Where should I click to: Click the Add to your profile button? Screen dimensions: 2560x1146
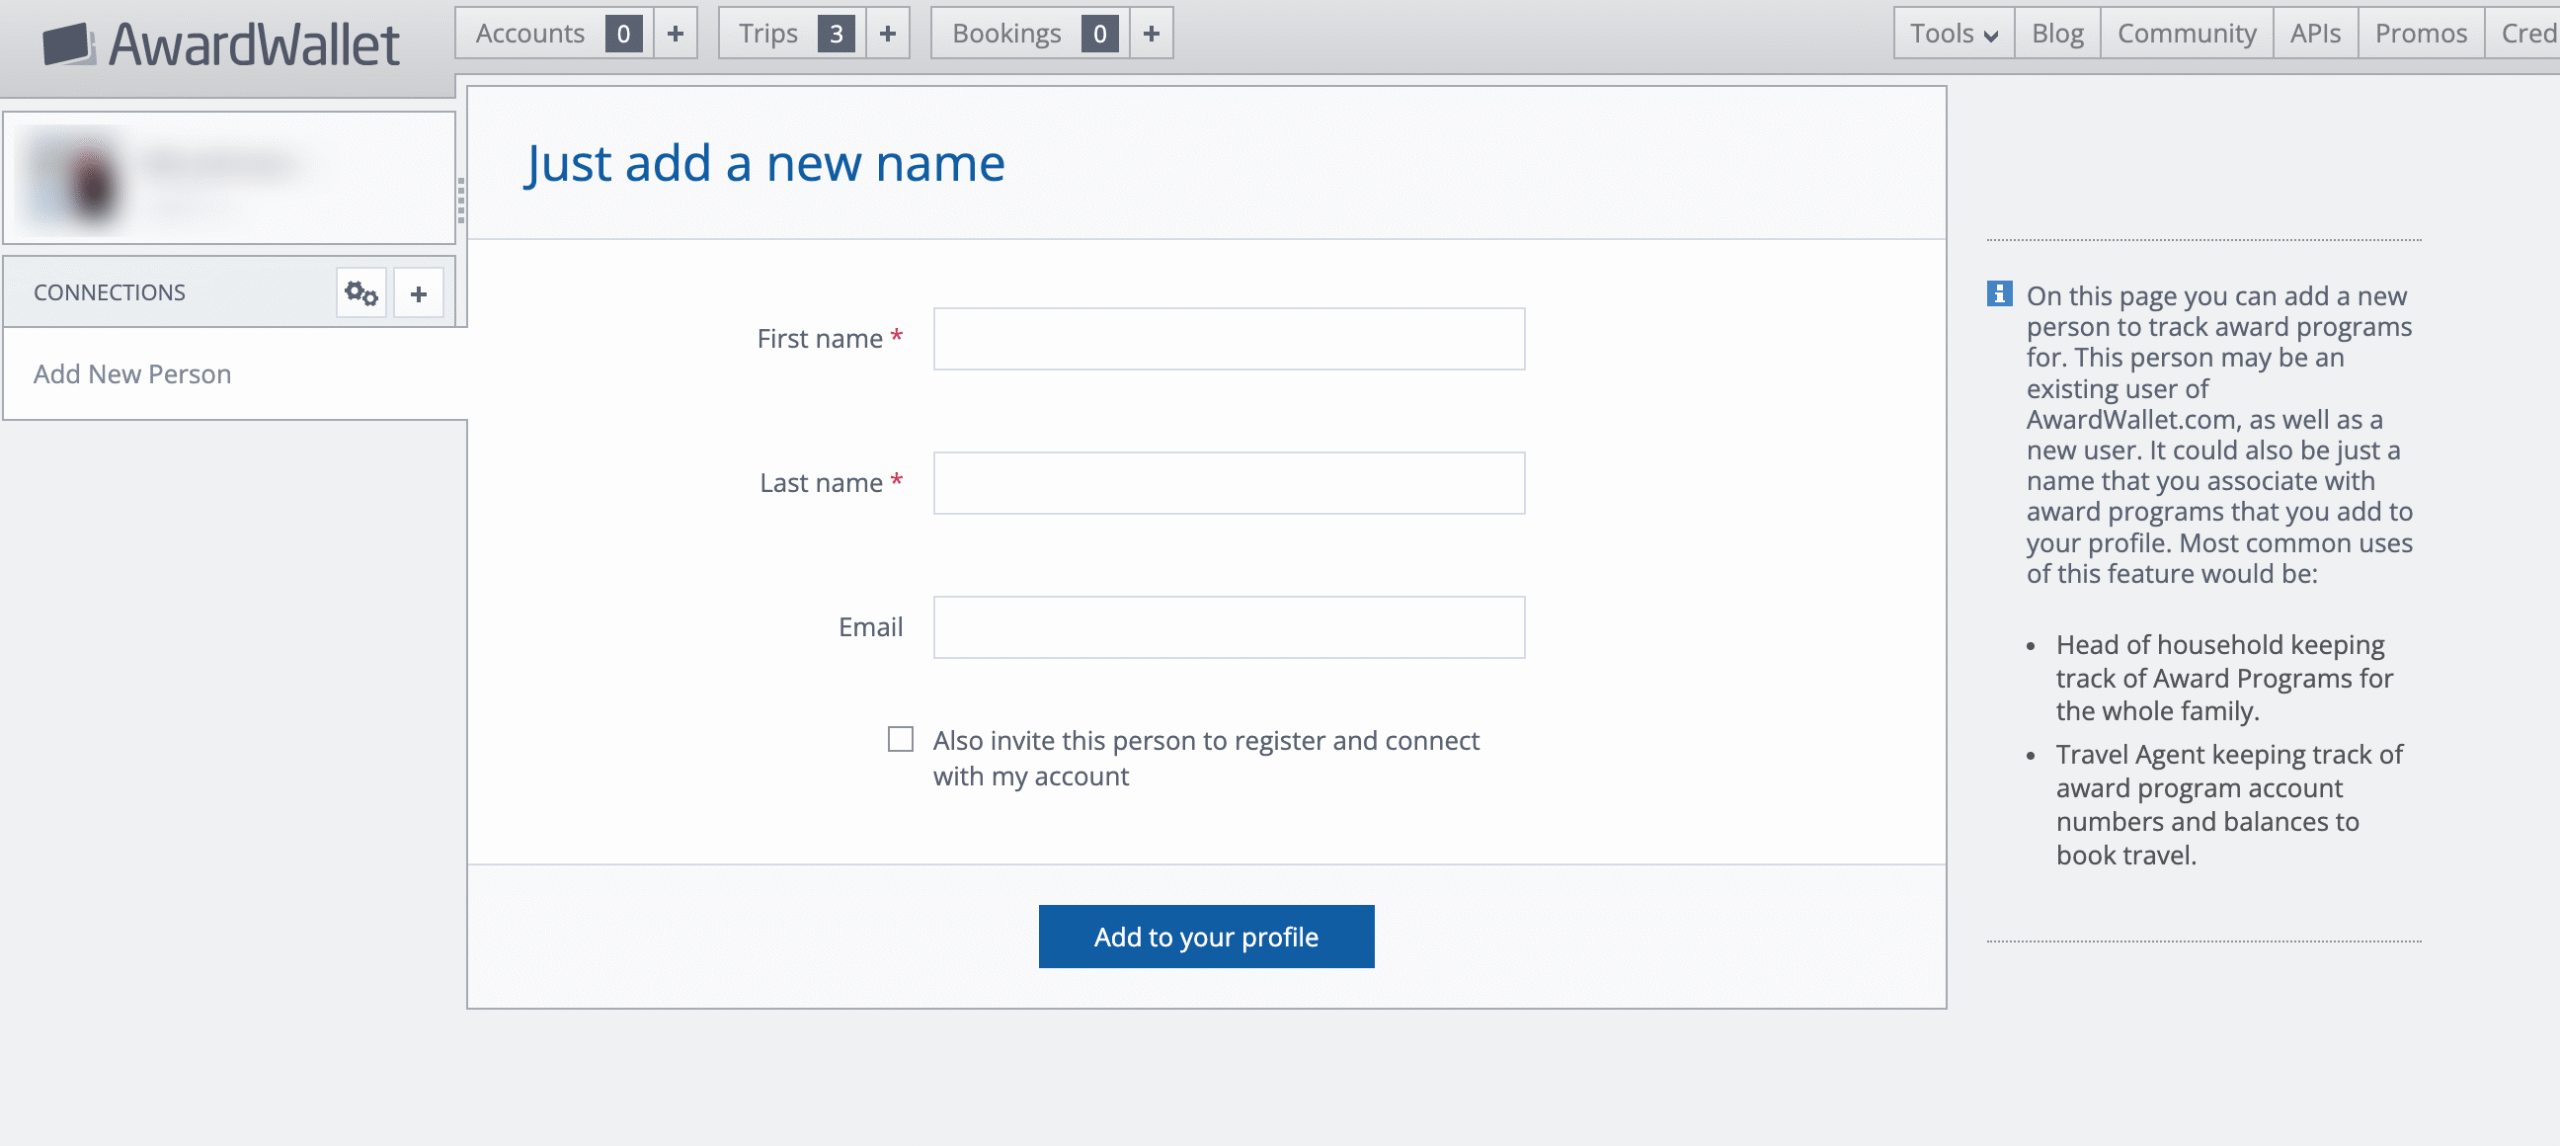pos(1206,936)
